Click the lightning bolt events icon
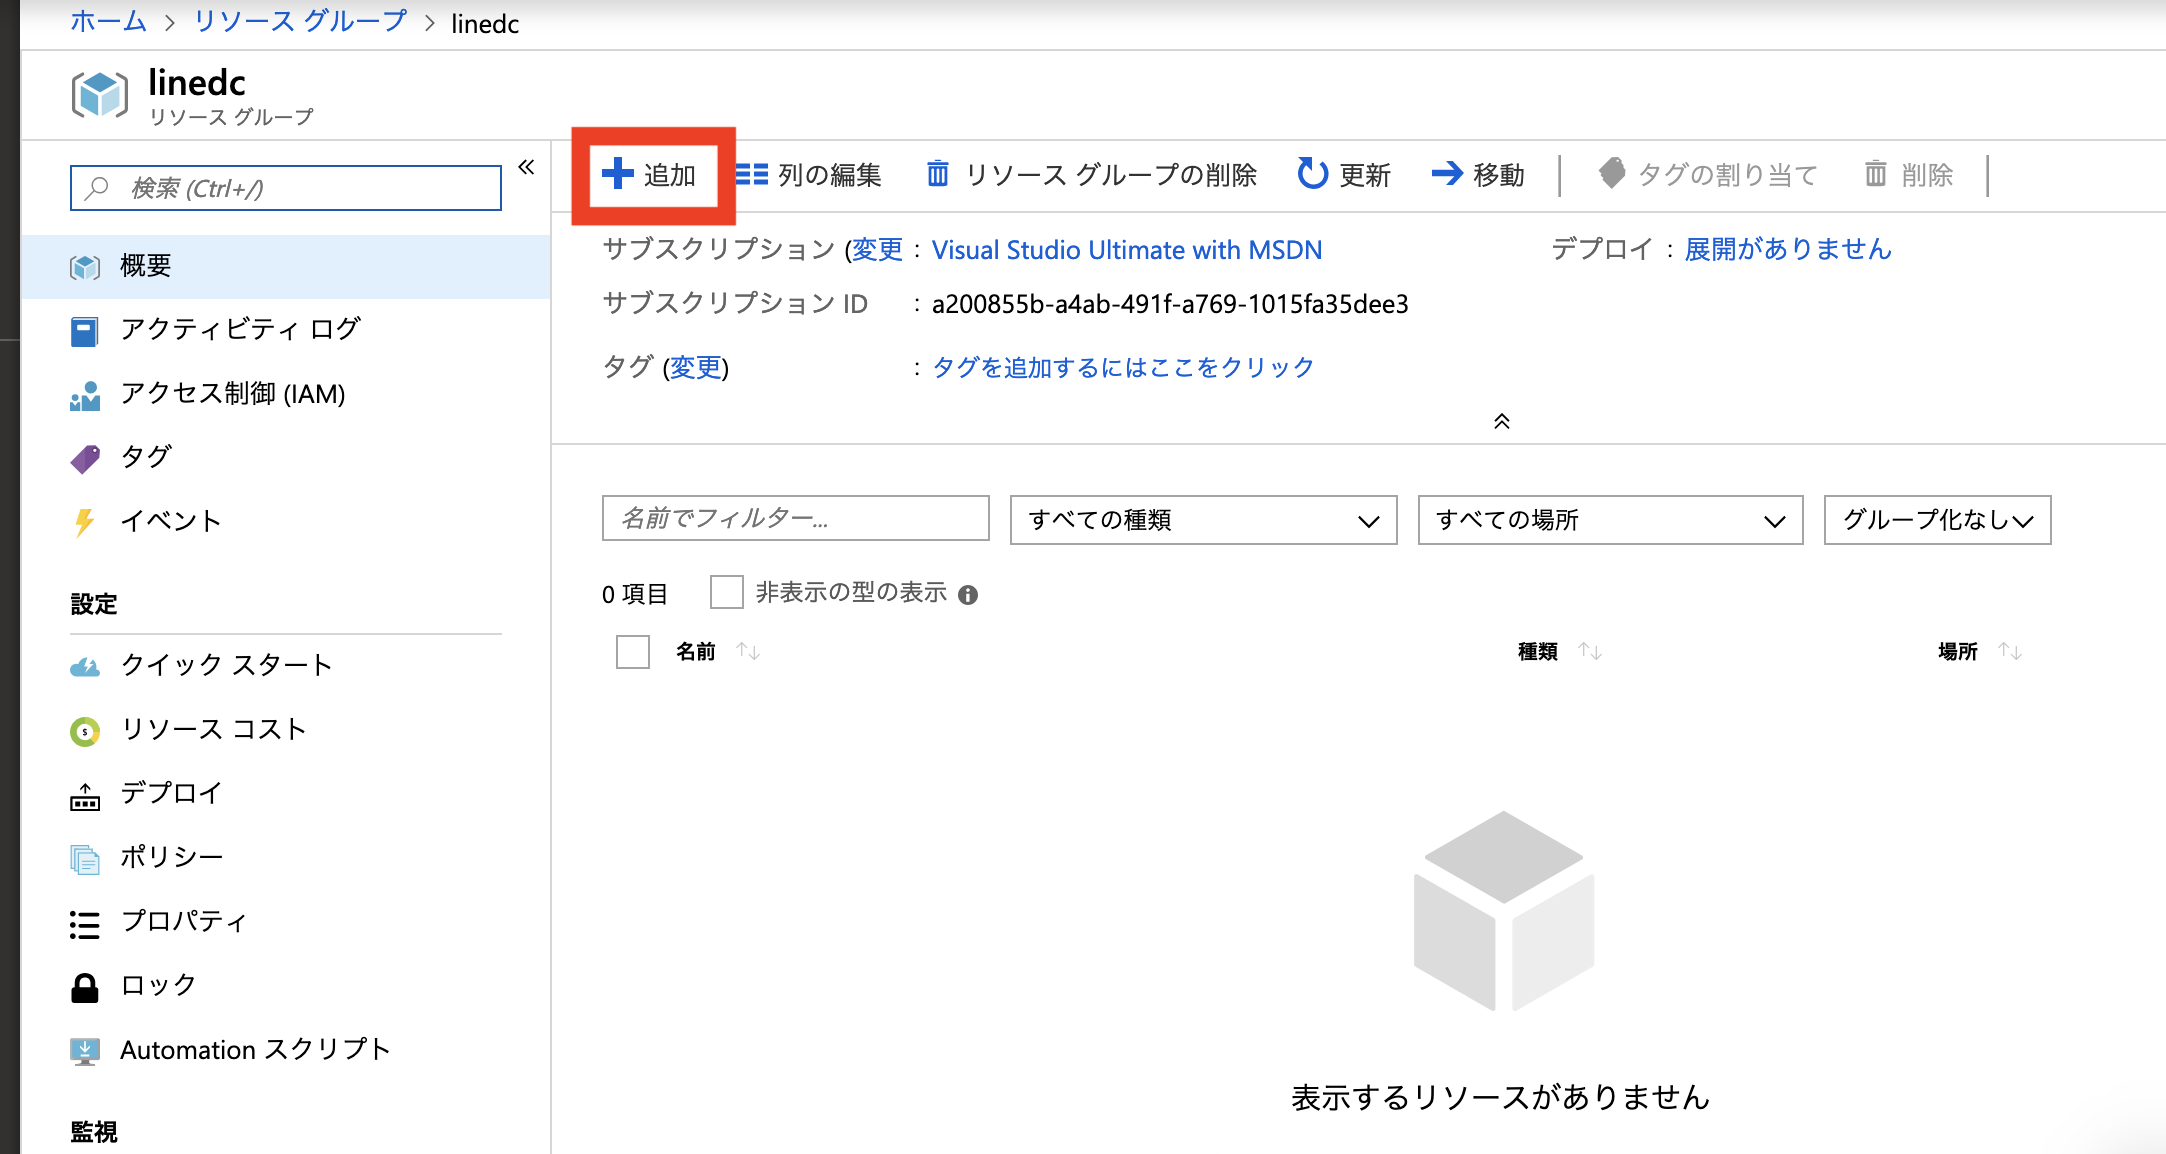The image size is (2166, 1154). (x=85, y=523)
